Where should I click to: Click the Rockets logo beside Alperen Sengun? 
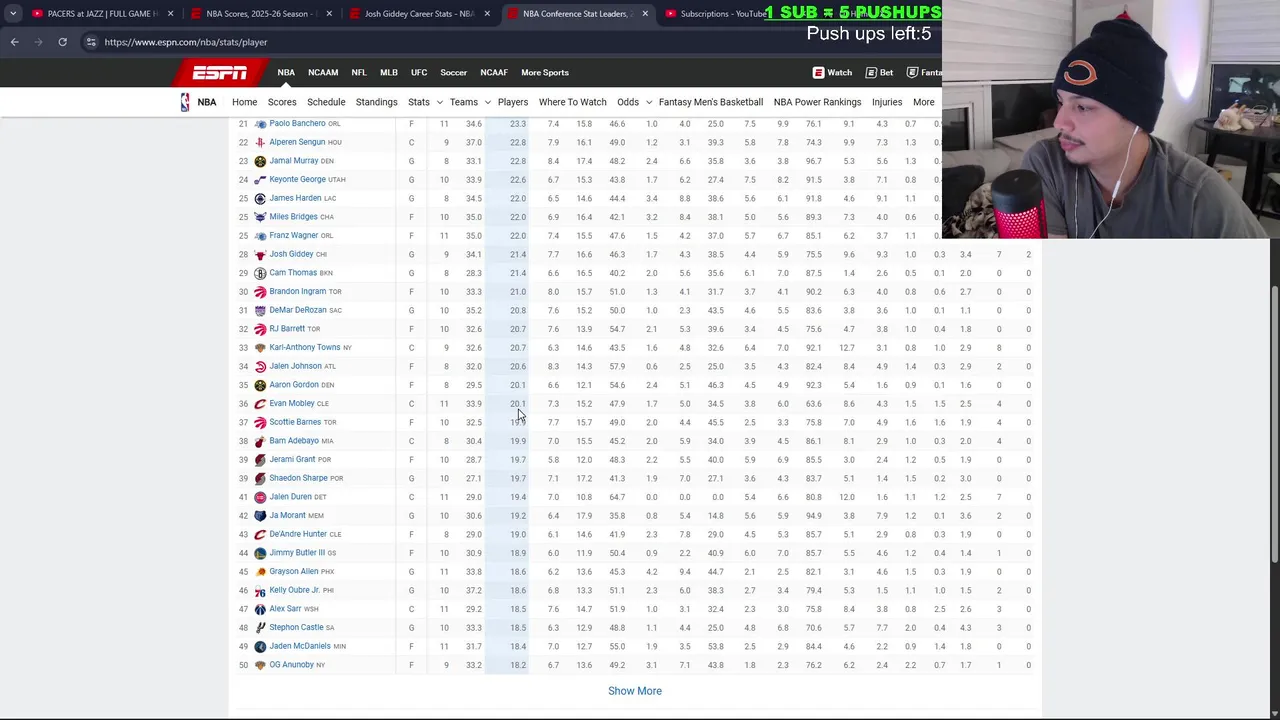tap(260, 142)
